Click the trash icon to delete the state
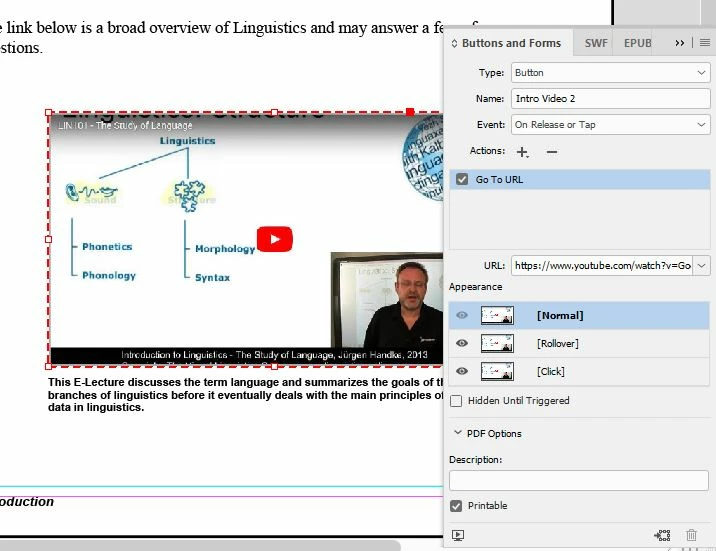The image size is (716, 551). [x=691, y=535]
